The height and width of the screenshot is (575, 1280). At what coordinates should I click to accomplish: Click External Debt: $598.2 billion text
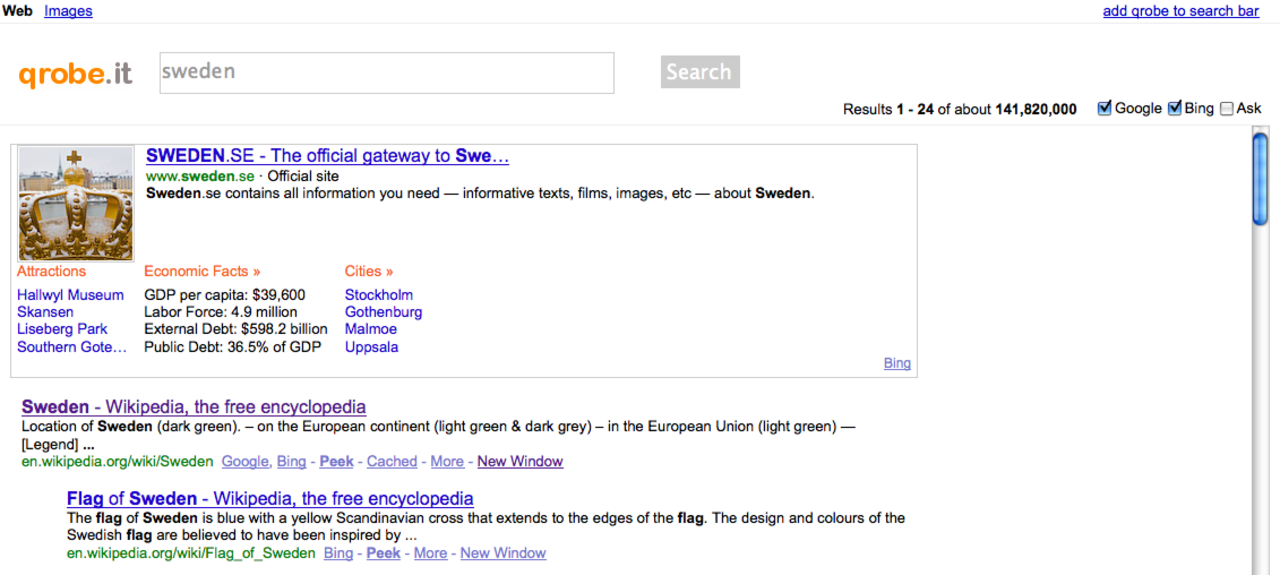pos(236,329)
